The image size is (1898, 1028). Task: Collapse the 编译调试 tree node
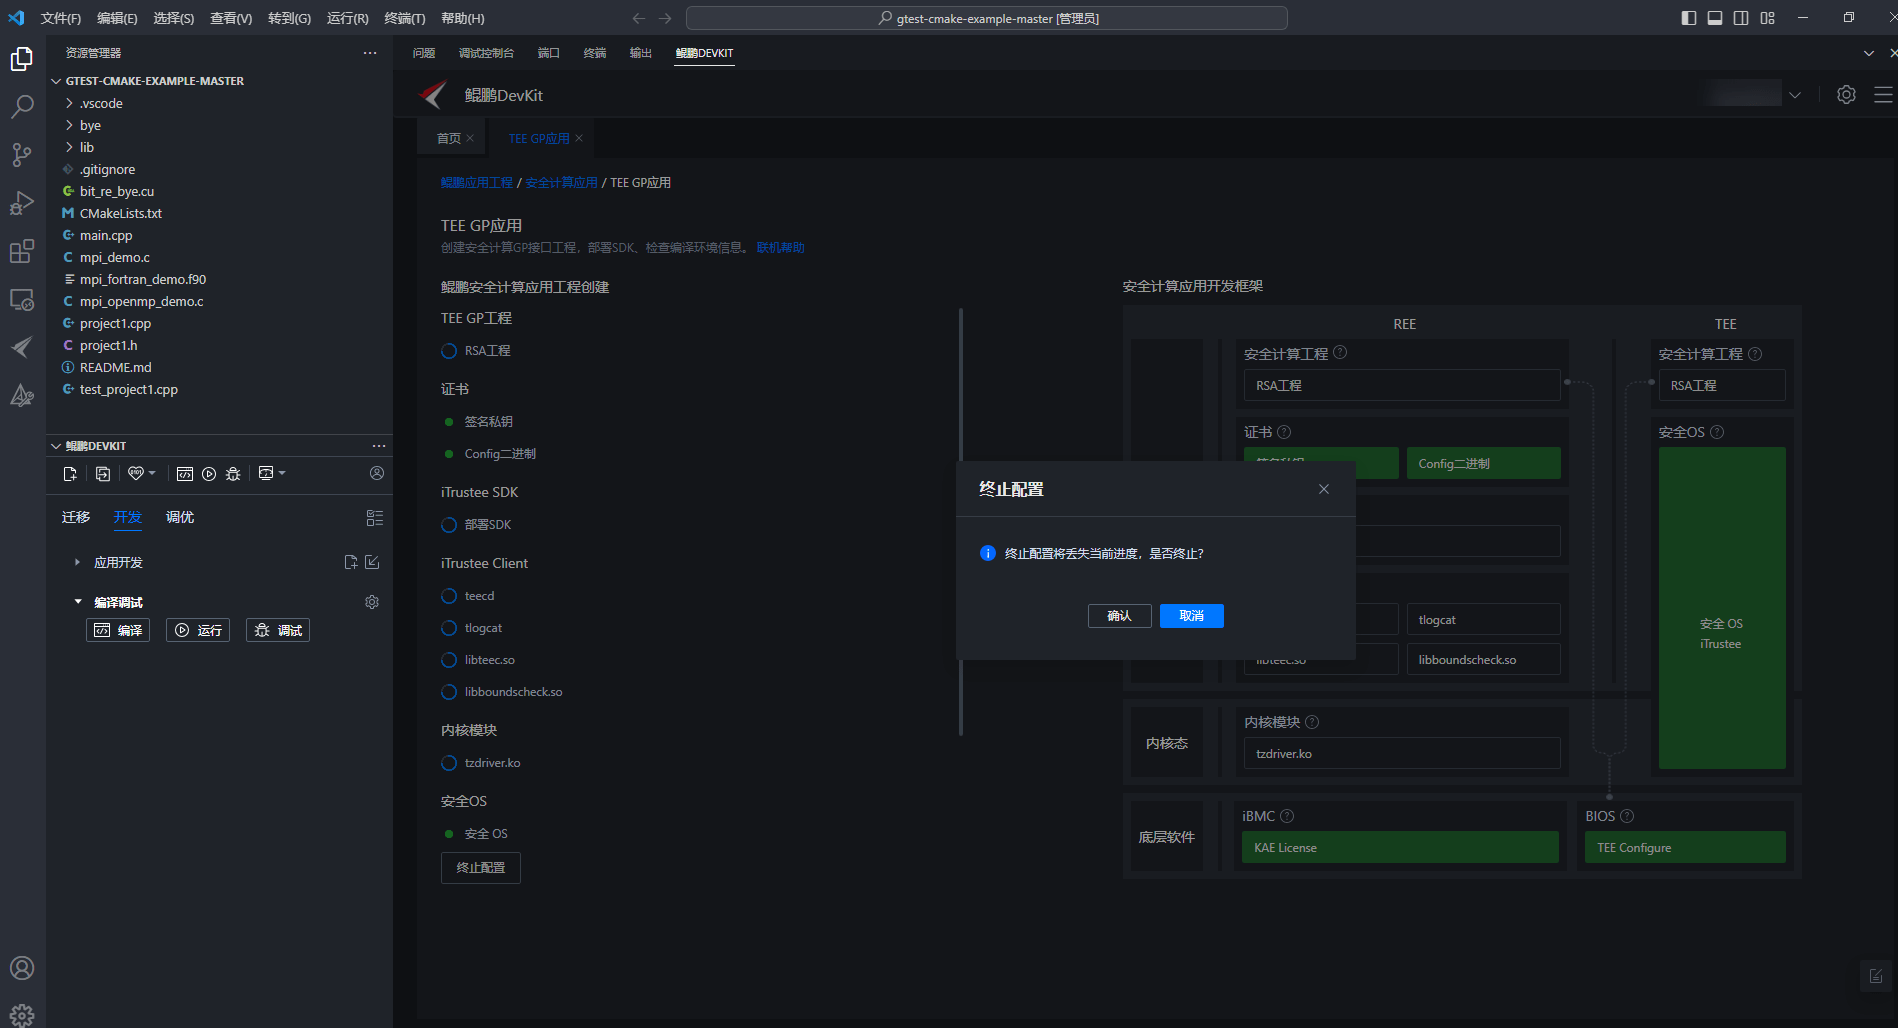(78, 602)
